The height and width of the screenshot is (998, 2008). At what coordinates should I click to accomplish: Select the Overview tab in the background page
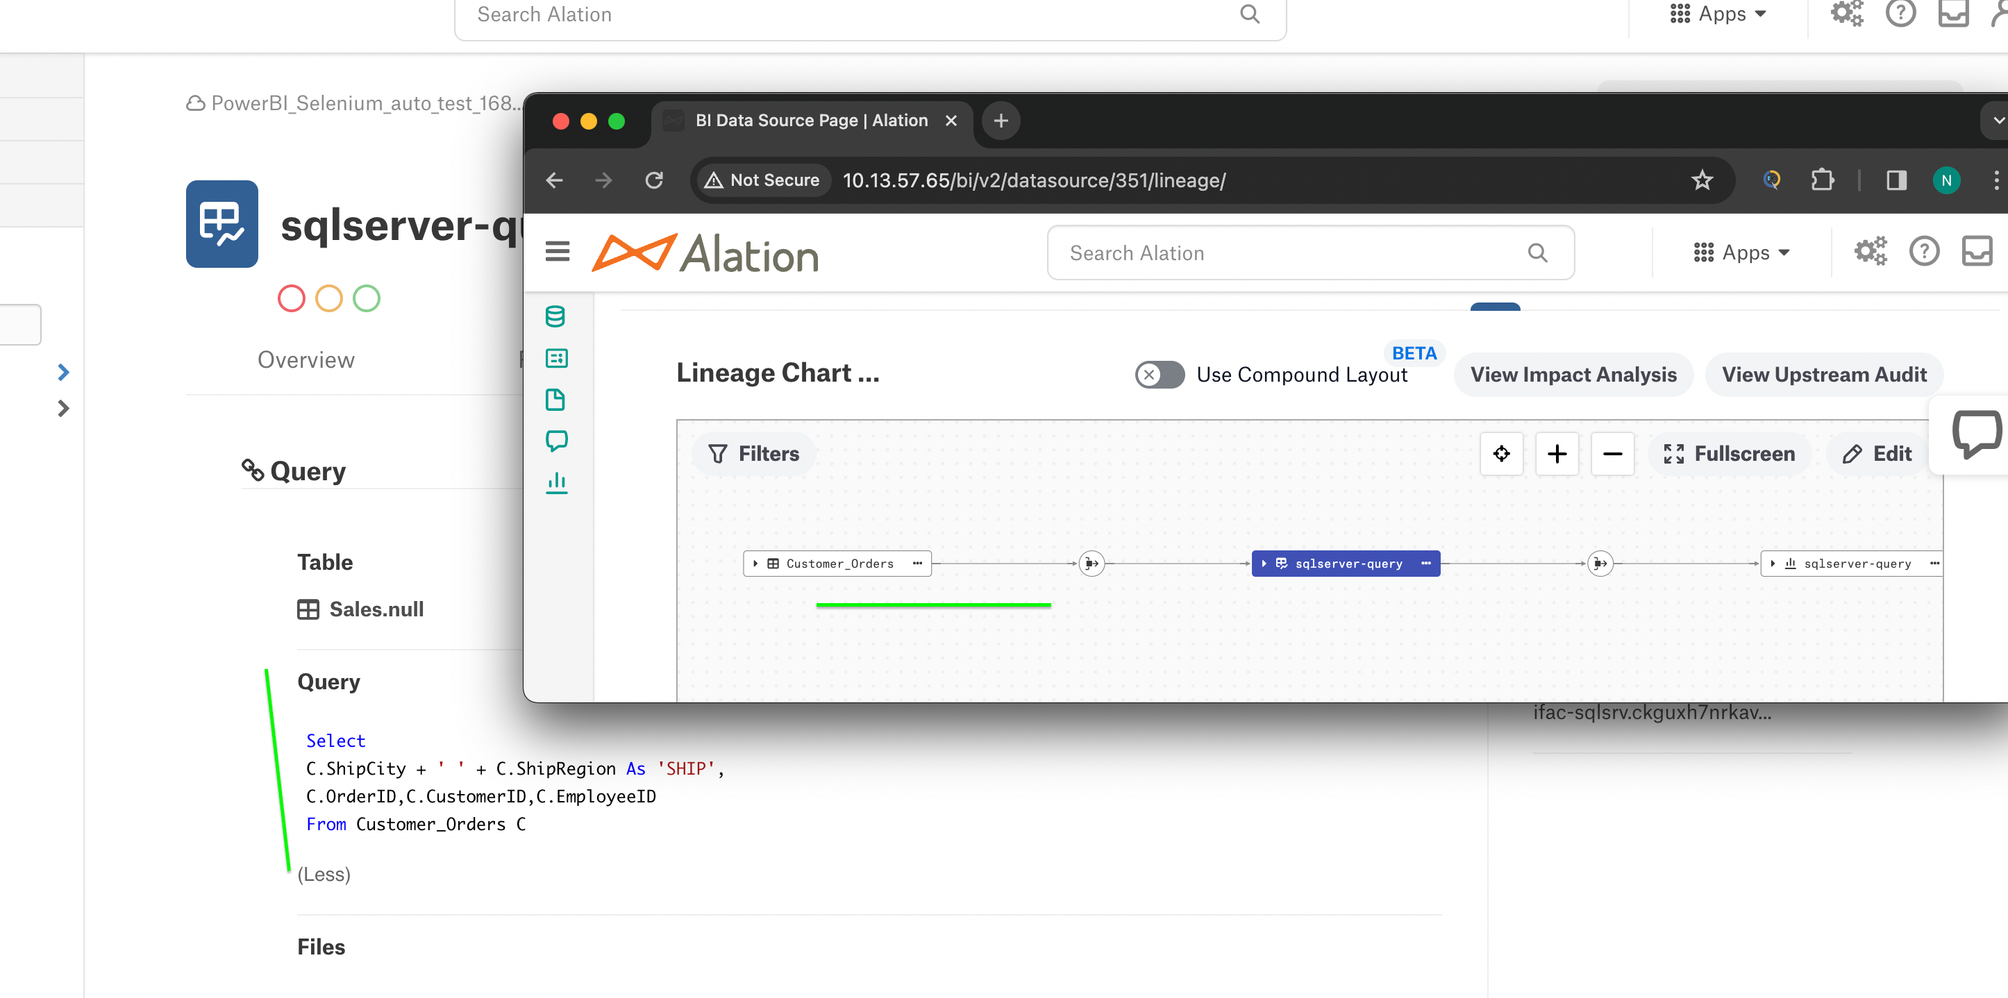(x=306, y=360)
